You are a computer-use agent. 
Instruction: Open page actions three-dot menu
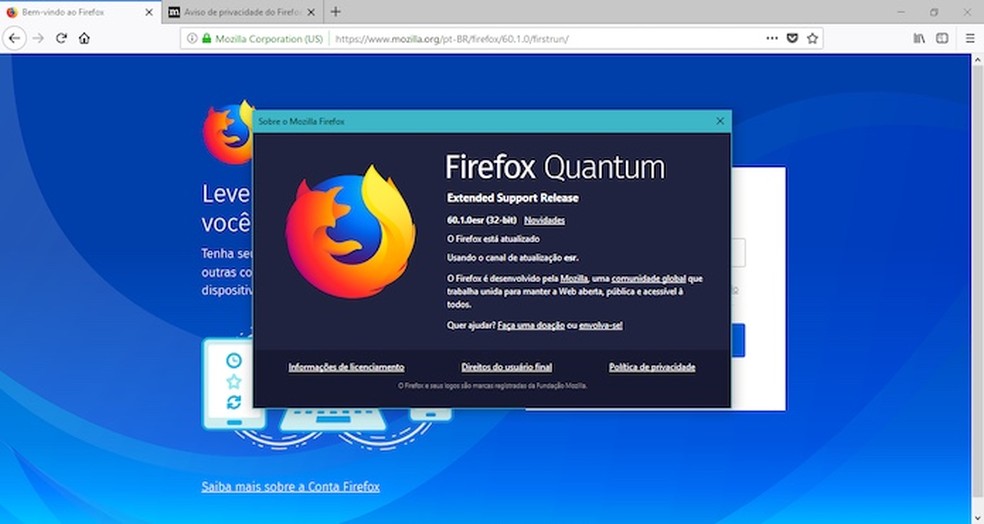772,38
